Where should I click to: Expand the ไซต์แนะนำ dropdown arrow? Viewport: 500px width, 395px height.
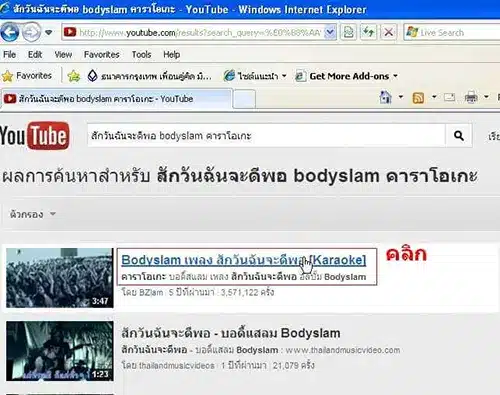(284, 76)
